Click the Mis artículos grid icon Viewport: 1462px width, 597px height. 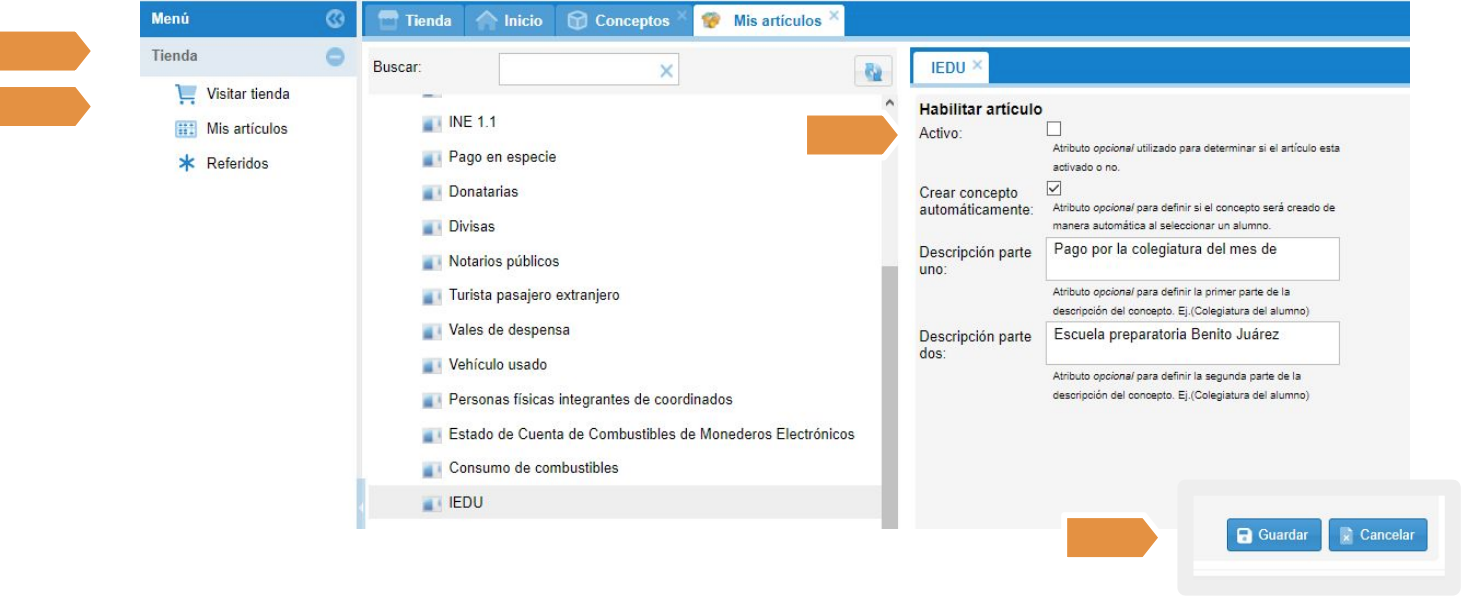(x=185, y=129)
